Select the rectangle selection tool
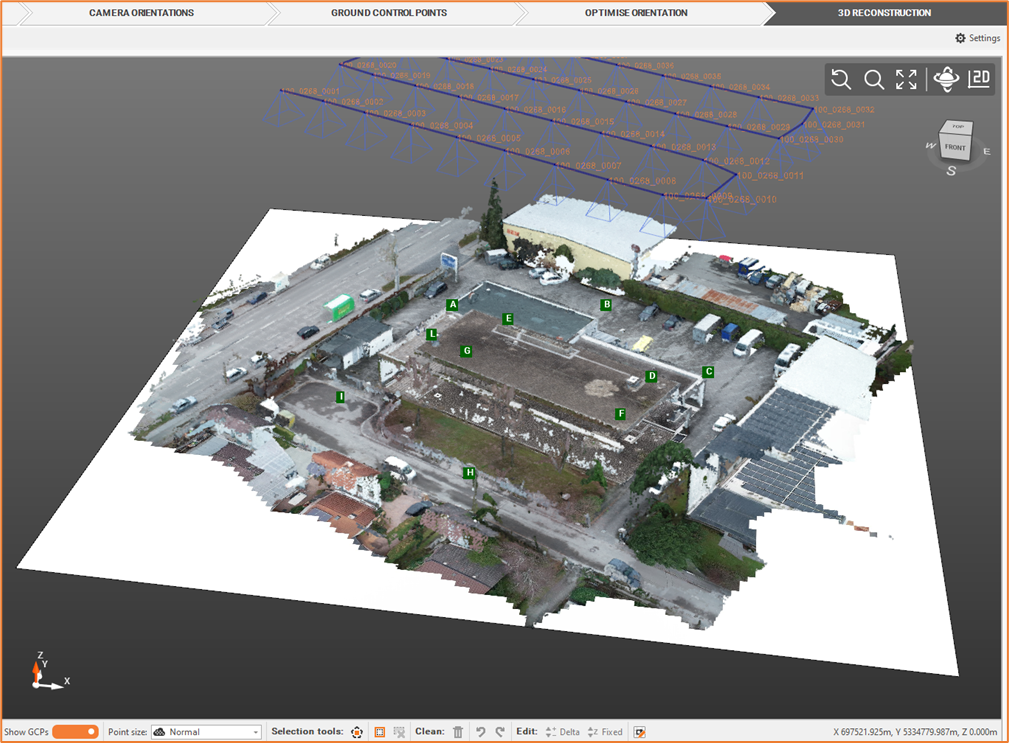Screen dimensions: 1009x743 [380, 732]
